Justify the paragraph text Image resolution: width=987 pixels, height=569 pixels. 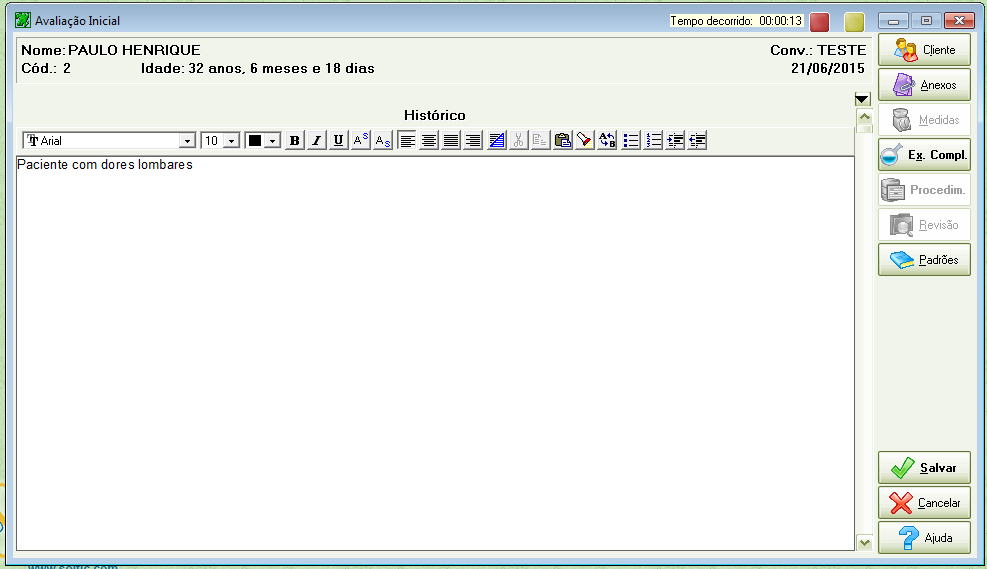[451, 141]
